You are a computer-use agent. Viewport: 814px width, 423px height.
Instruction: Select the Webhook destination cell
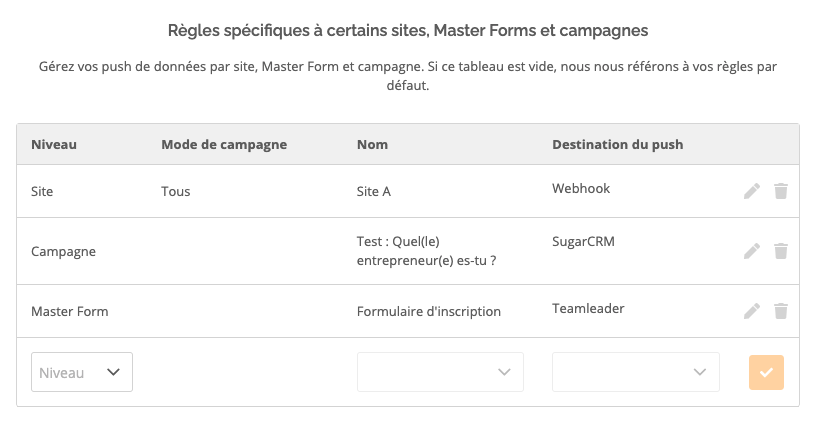pyautogui.click(x=581, y=188)
